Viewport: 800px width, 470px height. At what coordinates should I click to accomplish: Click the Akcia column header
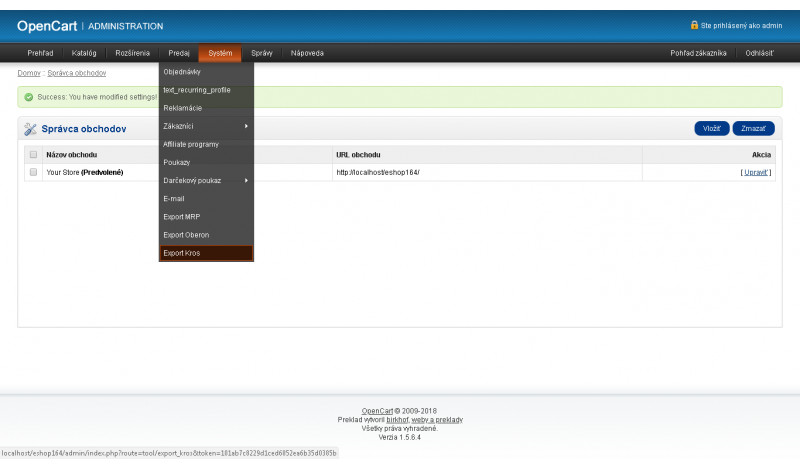coord(761,155)
